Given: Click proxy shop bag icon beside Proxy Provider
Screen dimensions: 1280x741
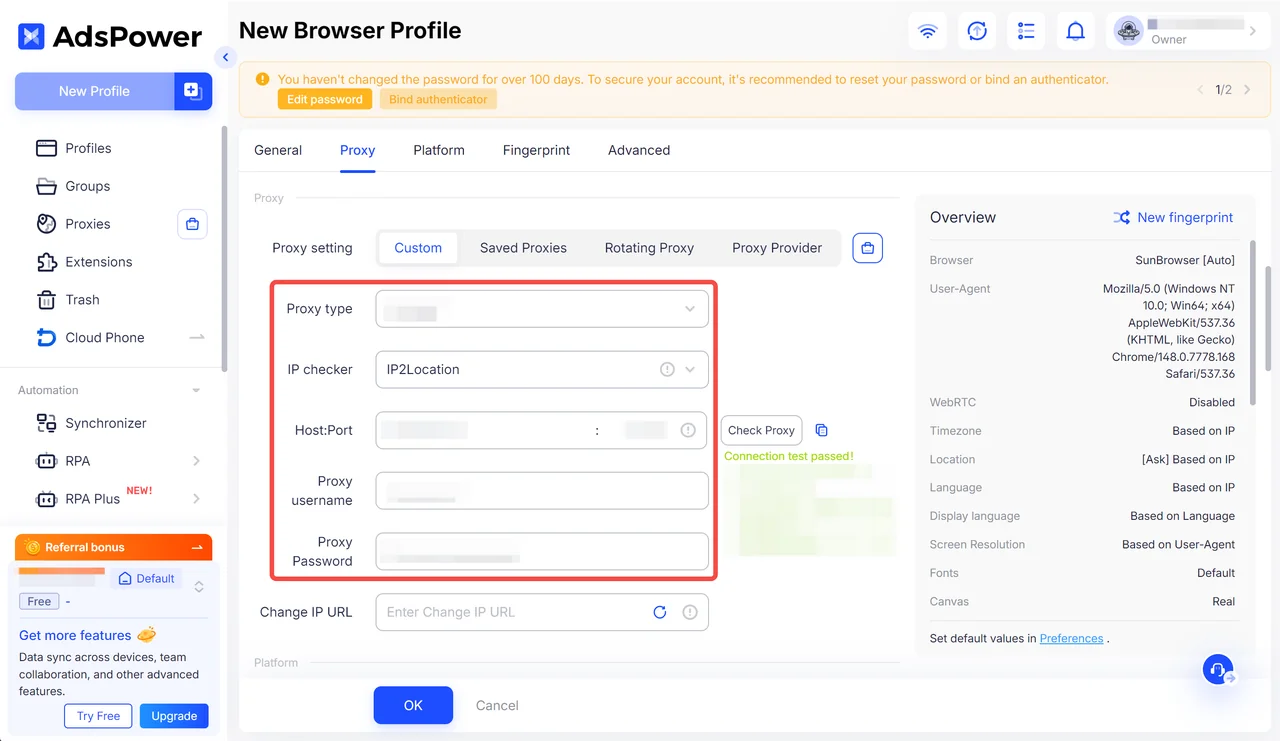Looking at the screenshot, I should 868,248.
